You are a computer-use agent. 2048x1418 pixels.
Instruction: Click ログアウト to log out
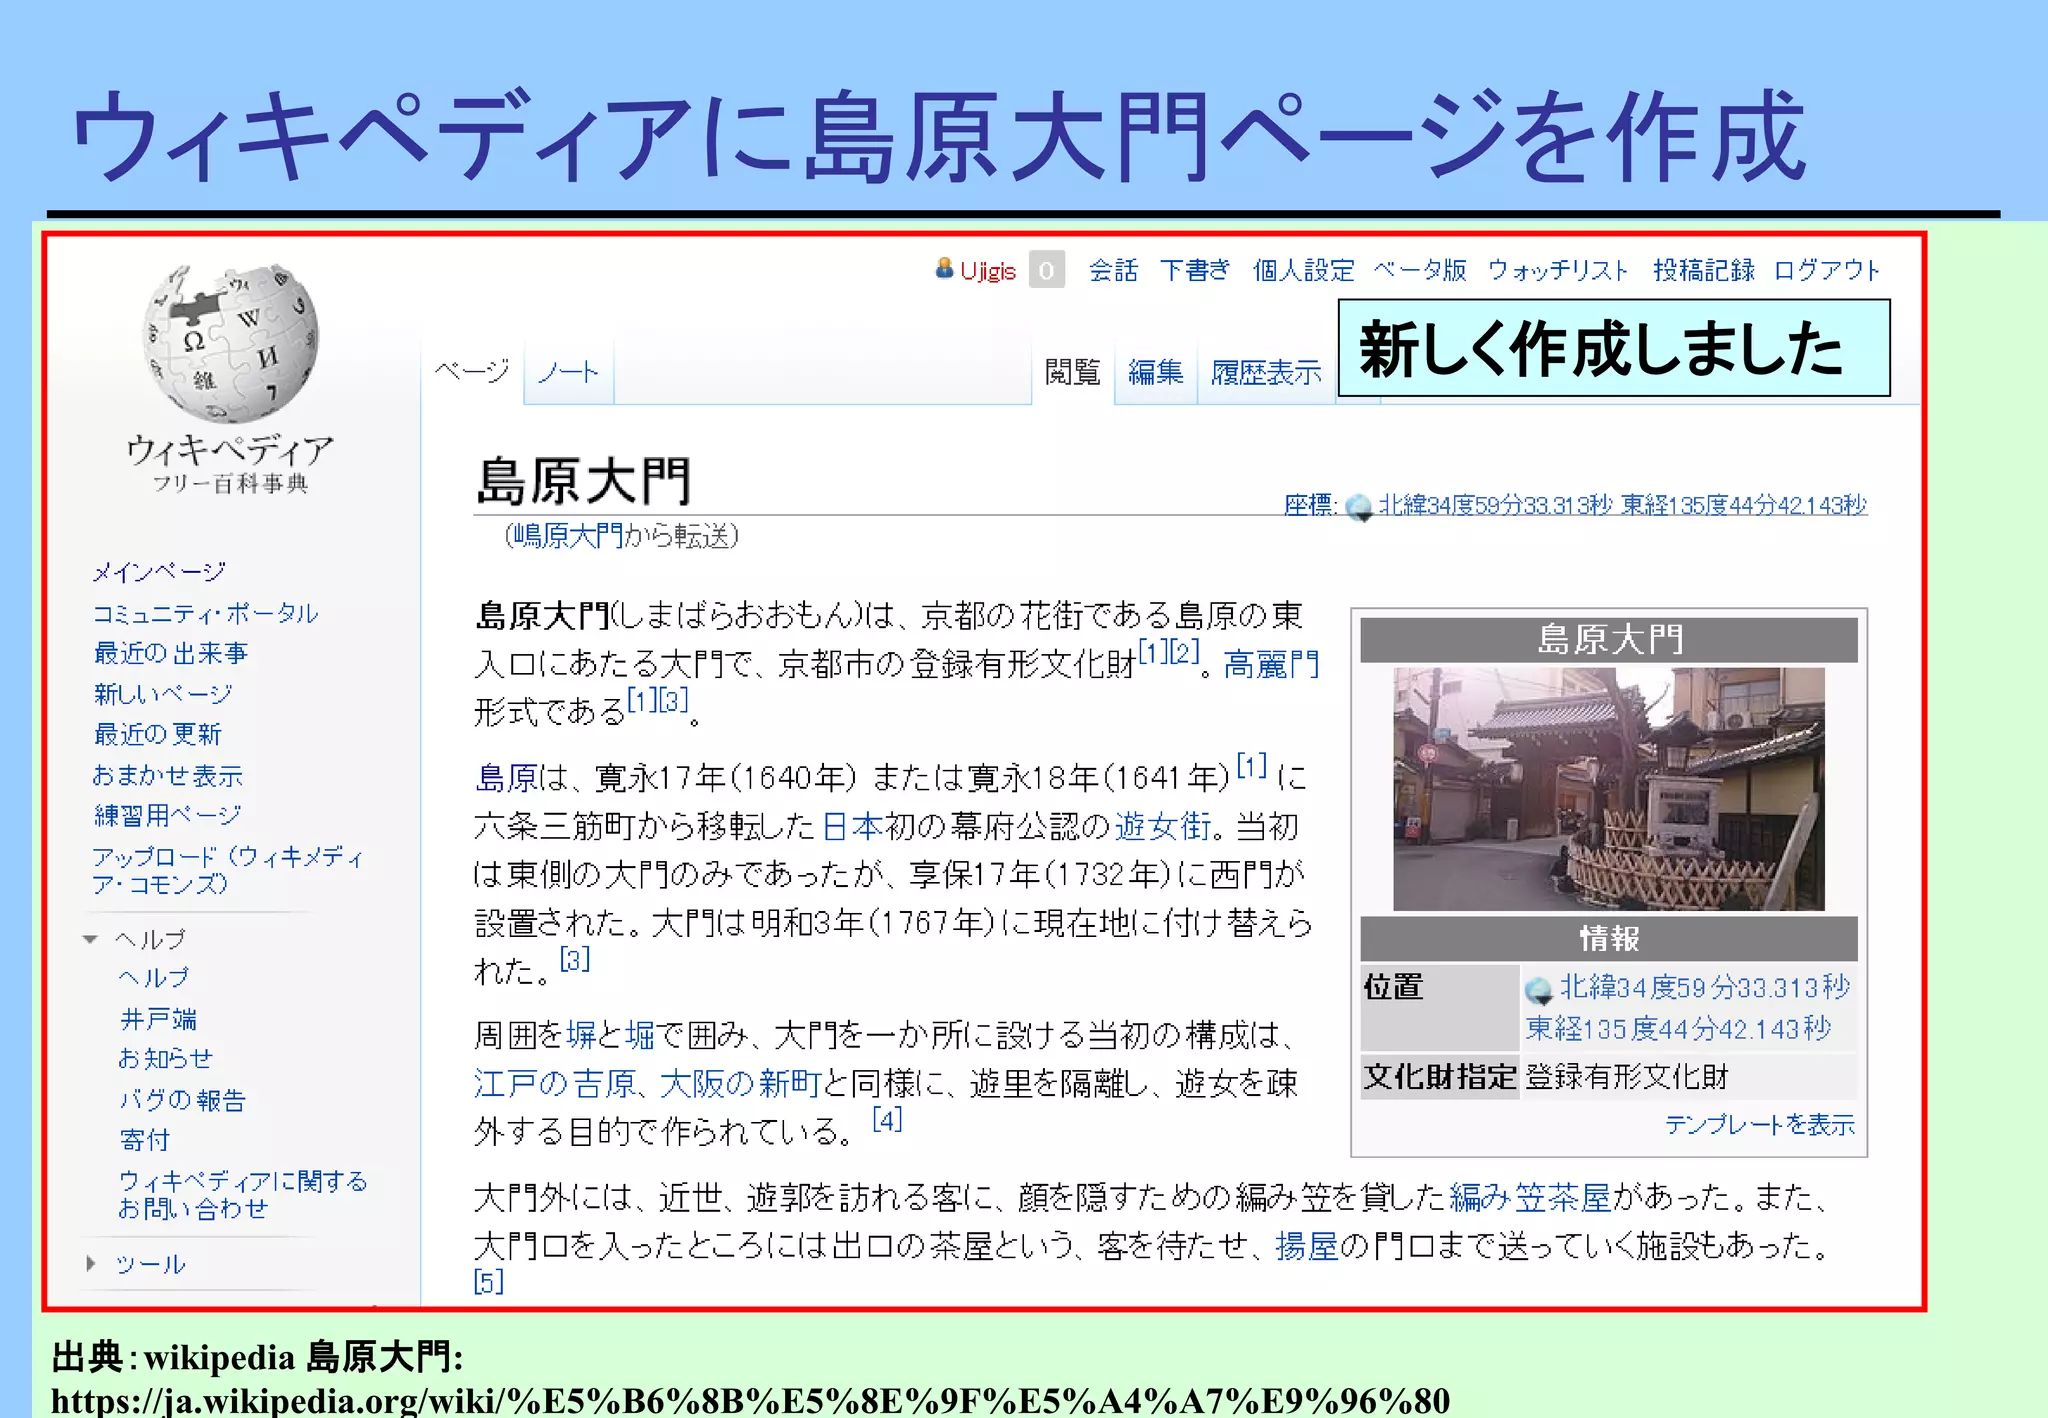[x=1827, y=270]
